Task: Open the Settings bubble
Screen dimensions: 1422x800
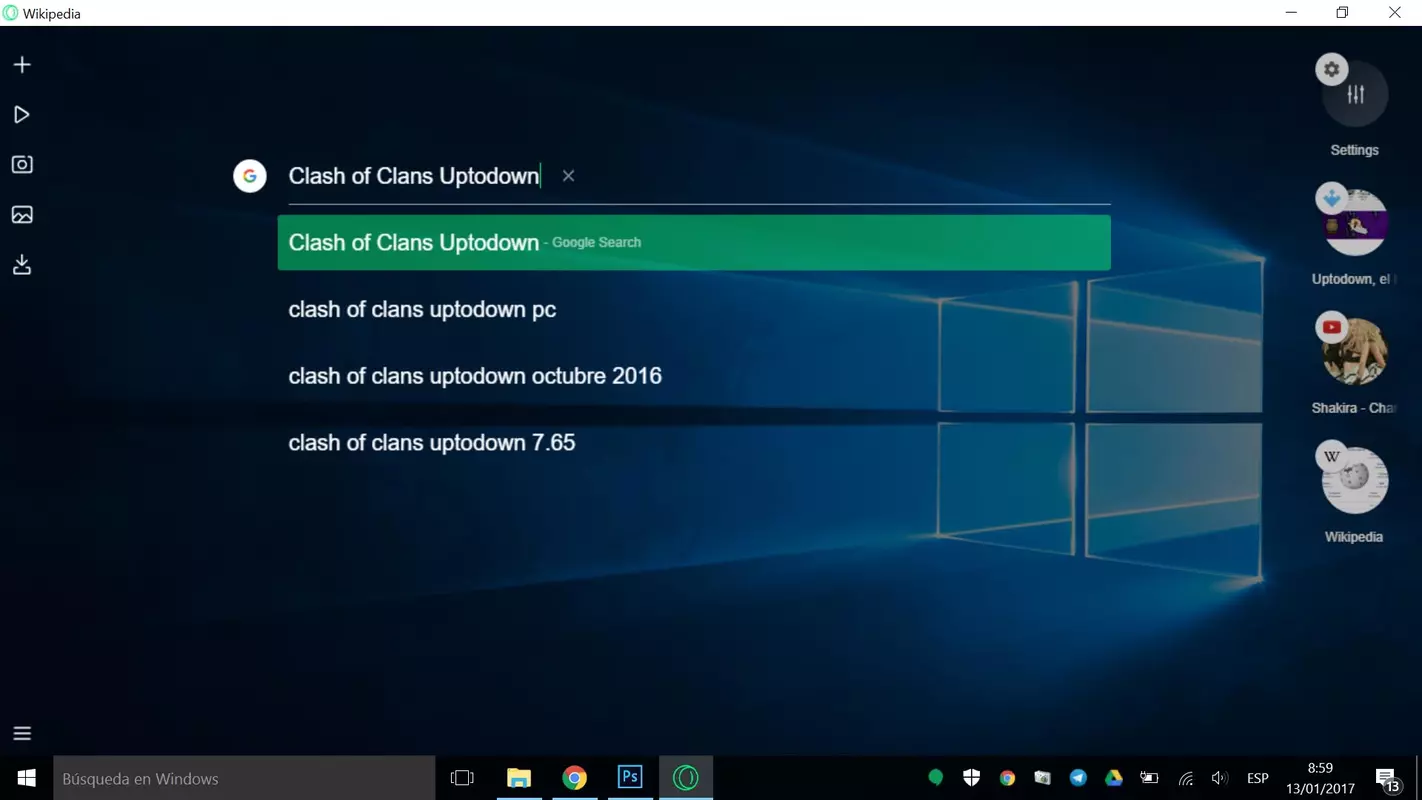Action: [1354, 94]
